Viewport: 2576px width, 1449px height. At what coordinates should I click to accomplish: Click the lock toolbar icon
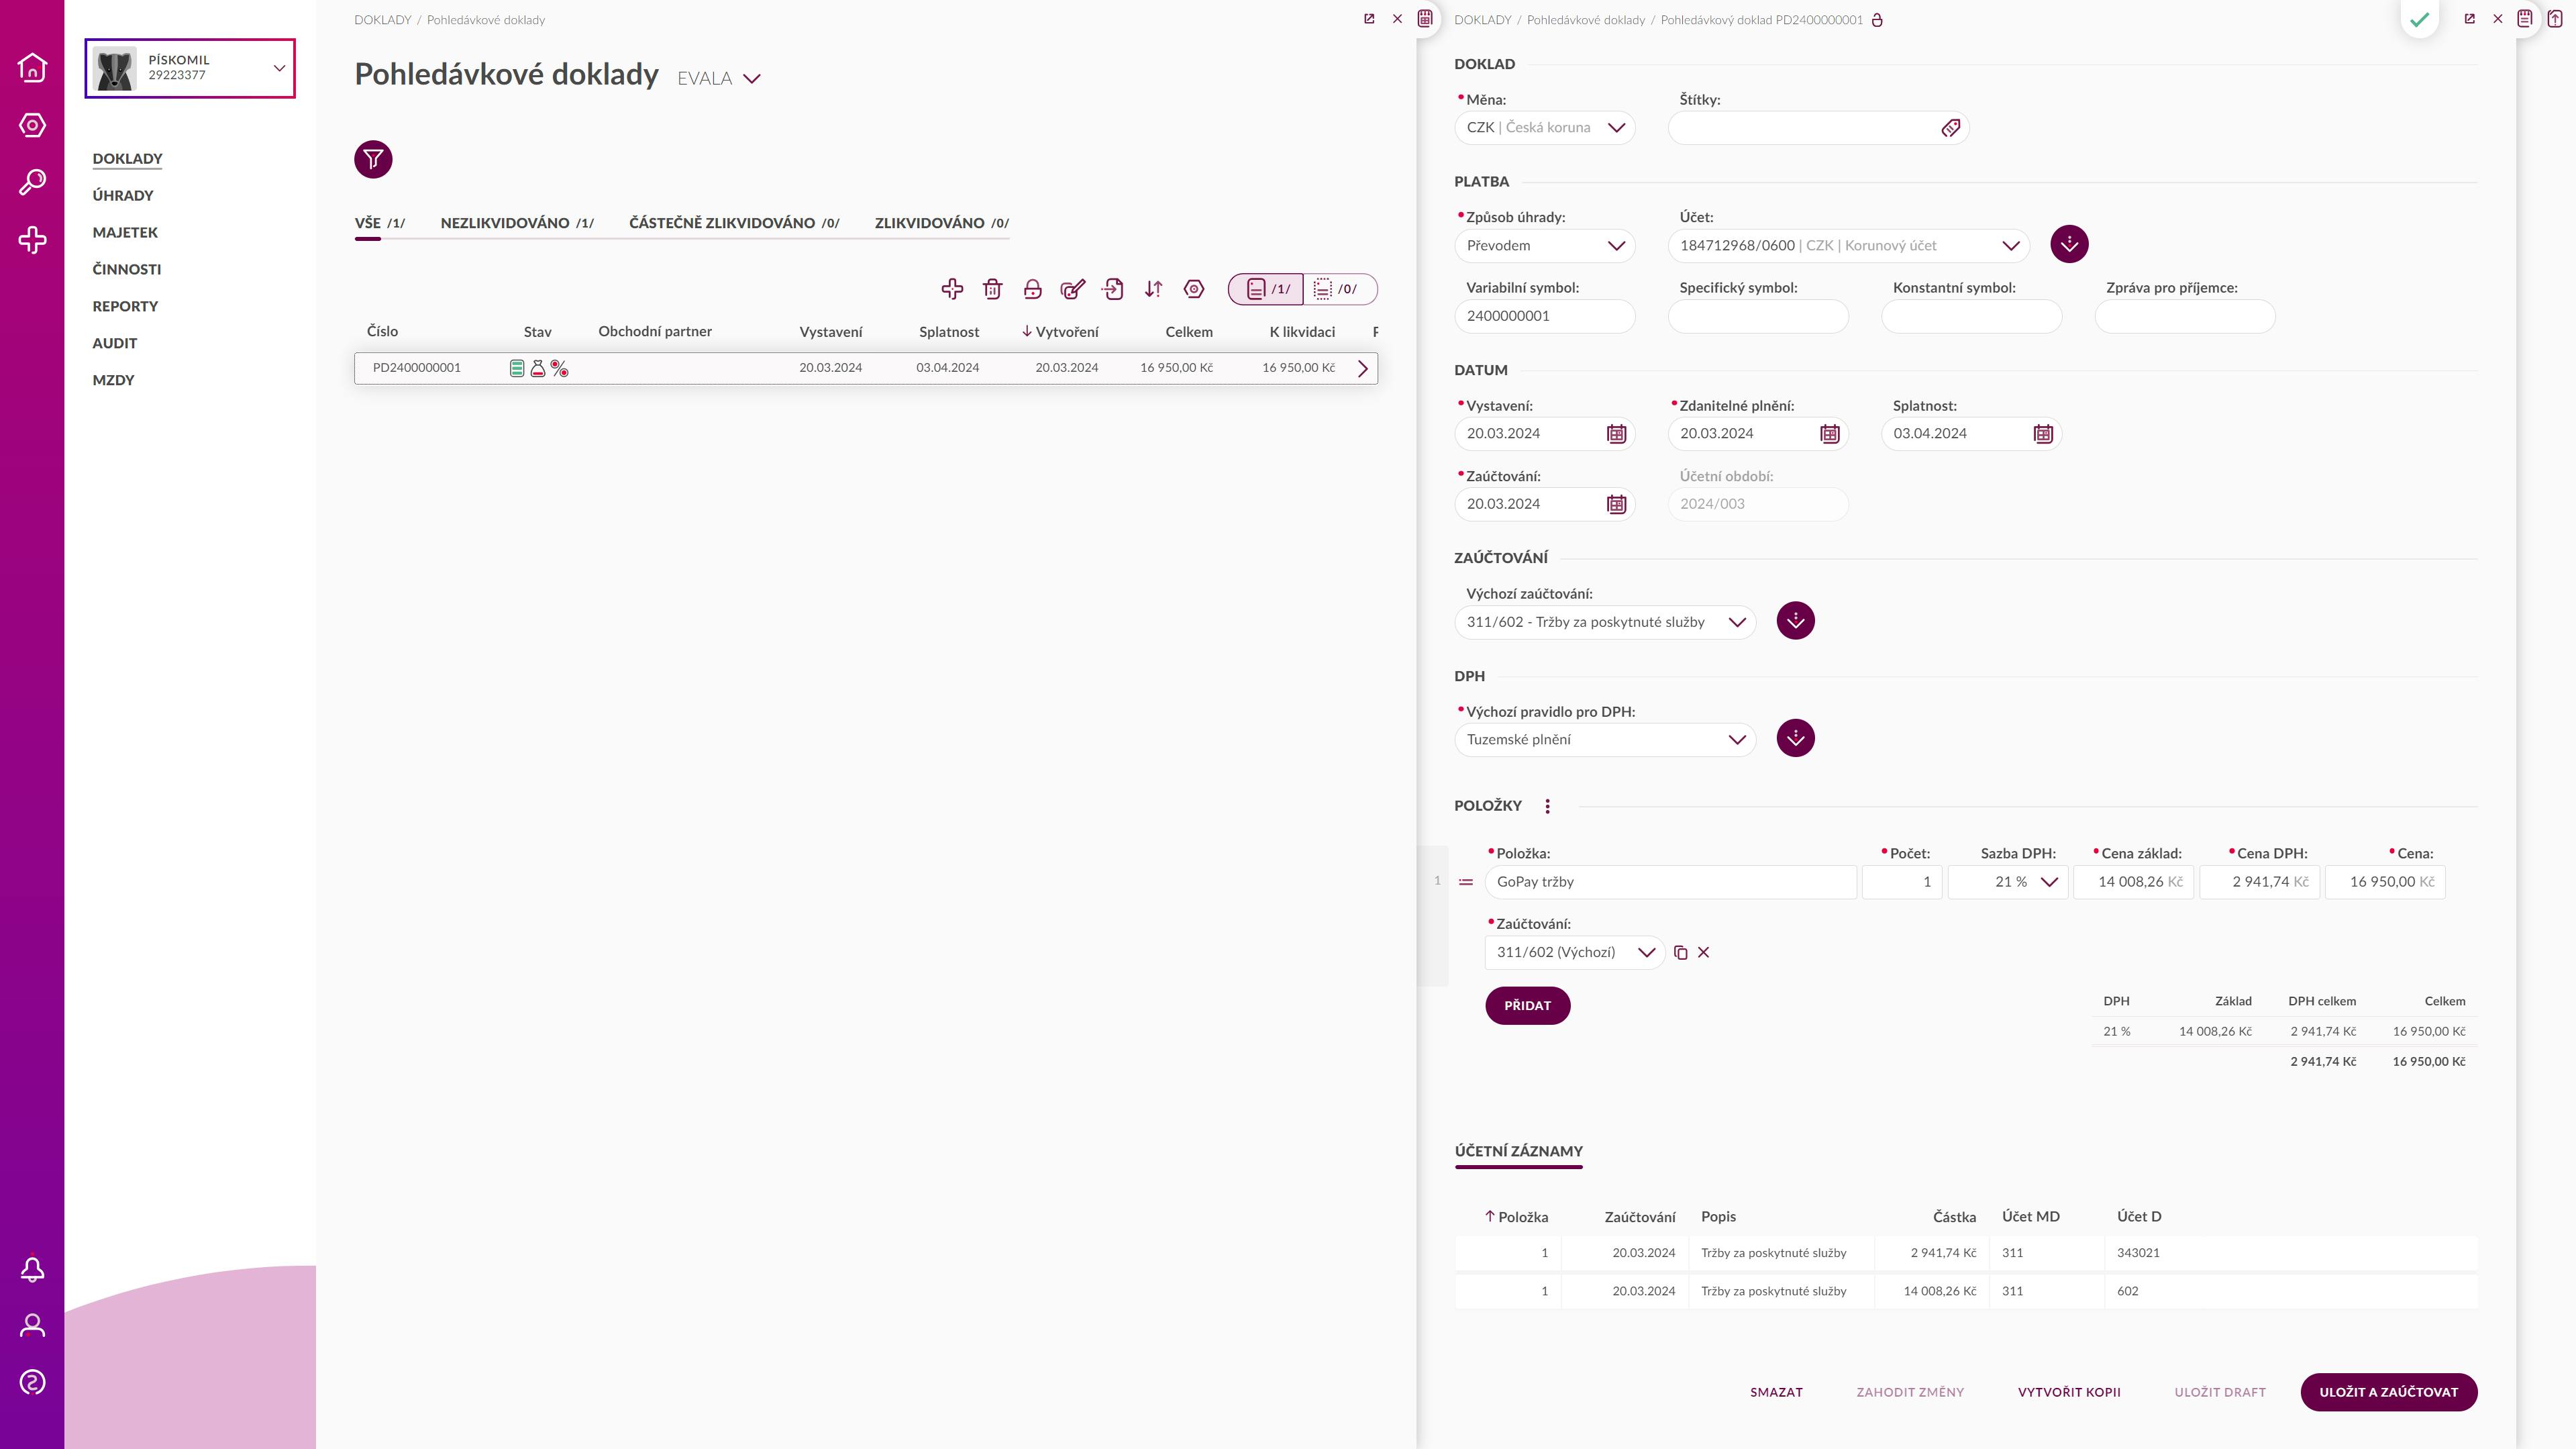[1033, 289]
